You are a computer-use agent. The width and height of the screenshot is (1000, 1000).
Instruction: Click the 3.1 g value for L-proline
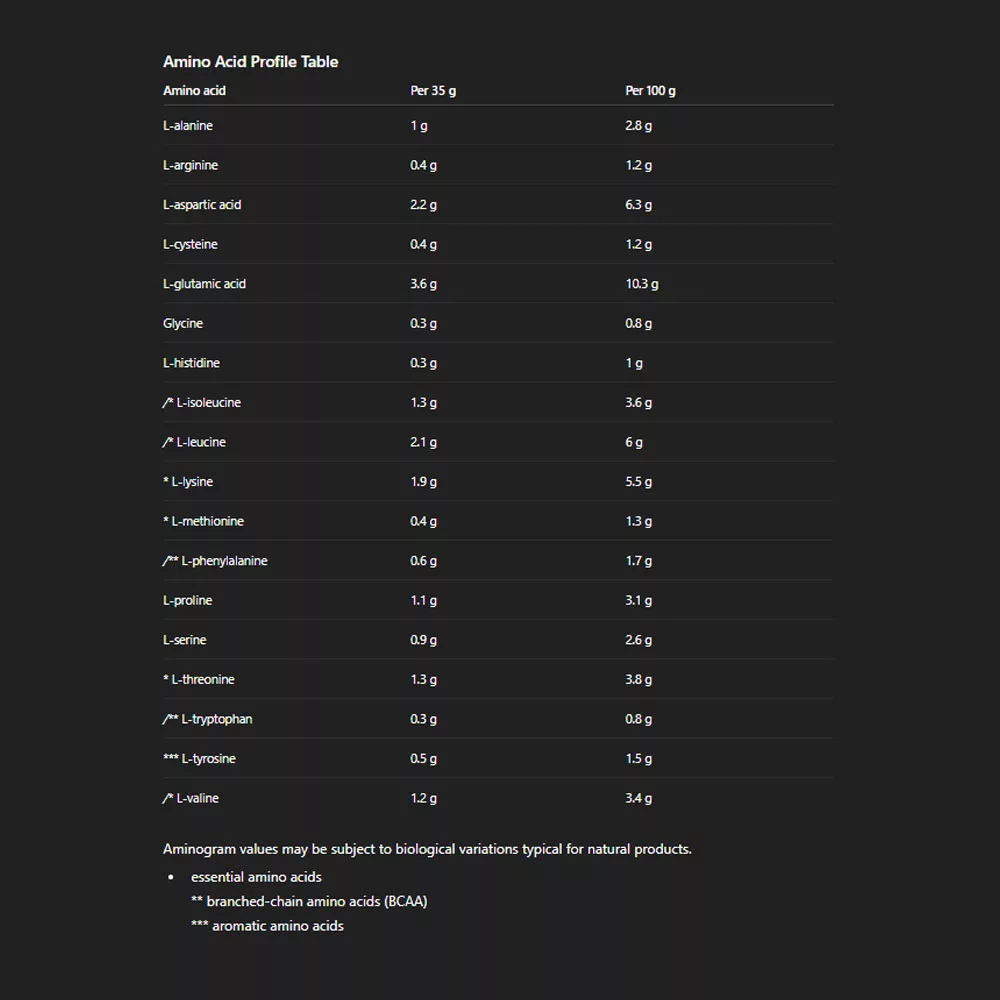pyautogui.click(x=638, y=601)
